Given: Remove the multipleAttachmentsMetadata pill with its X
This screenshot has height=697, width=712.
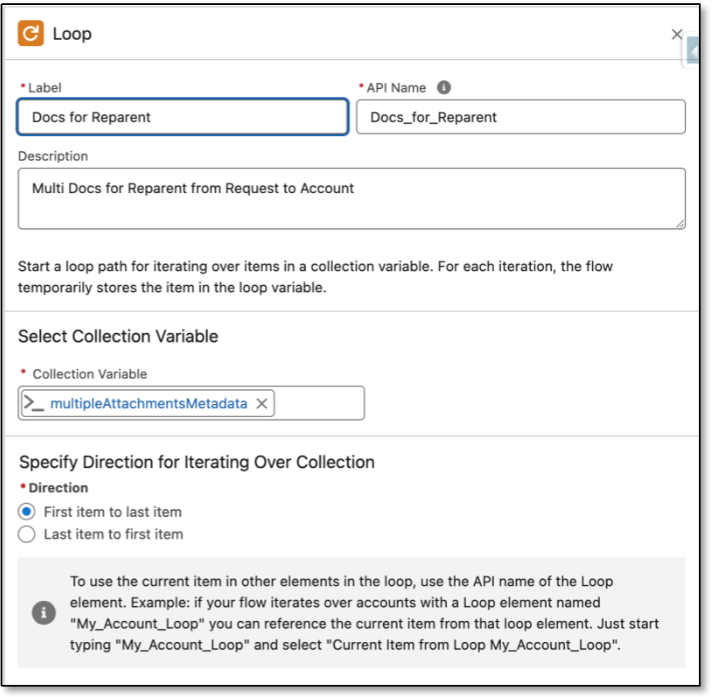Looking at the screenshot, I should pos(262,404).
